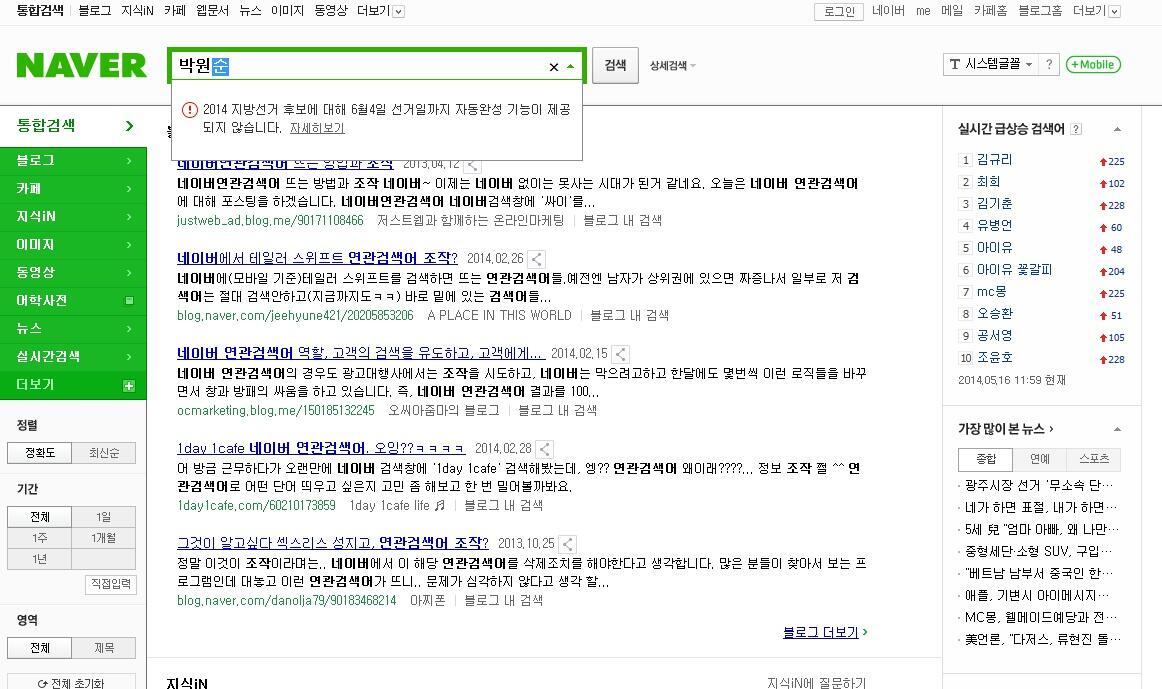Open 네이버에서 테일러 스위프트 연관검색어 조작 link
This screenshot has width=1162, height=689.
click(x=317, y=258)
